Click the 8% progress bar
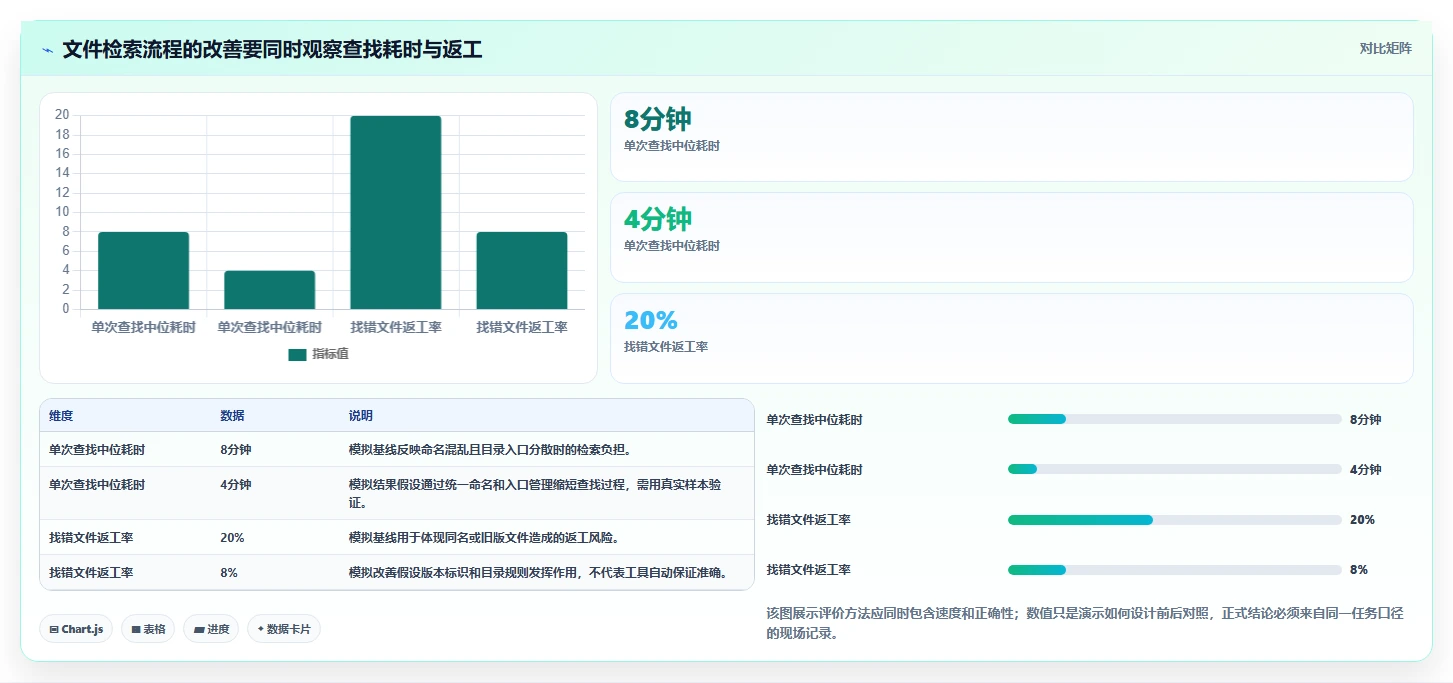1453x683 pixels. coord(1175,570)
